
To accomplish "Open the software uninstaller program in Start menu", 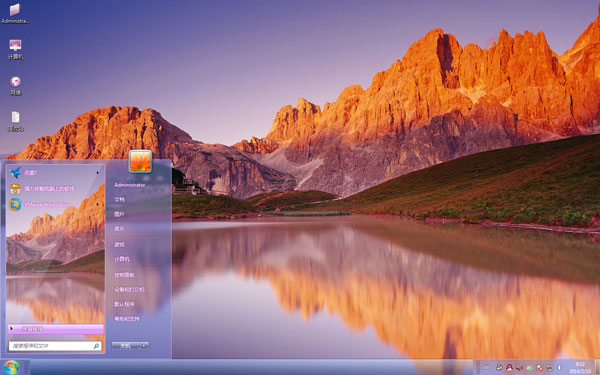I will [55, 189].
